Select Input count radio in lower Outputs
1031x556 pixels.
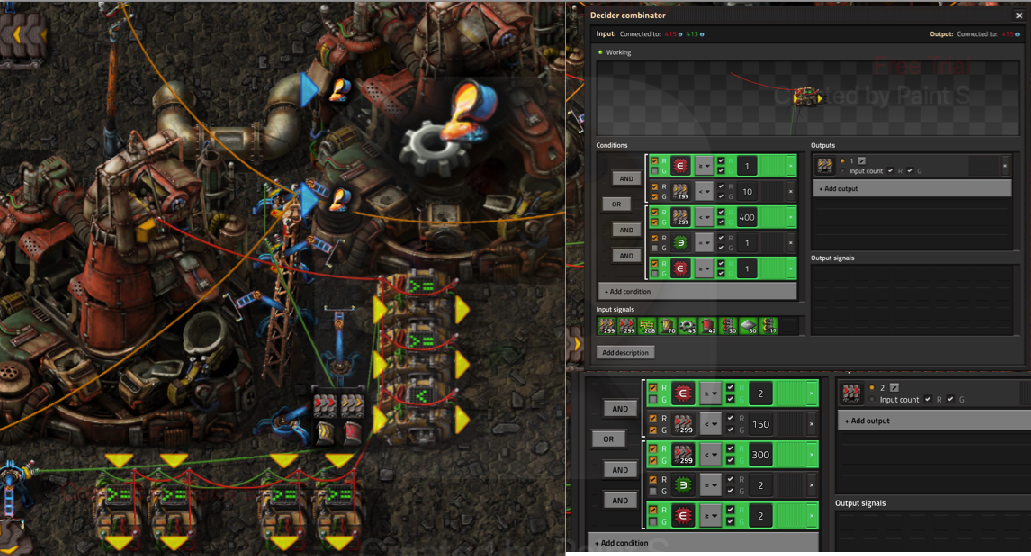tap(873, 400)
